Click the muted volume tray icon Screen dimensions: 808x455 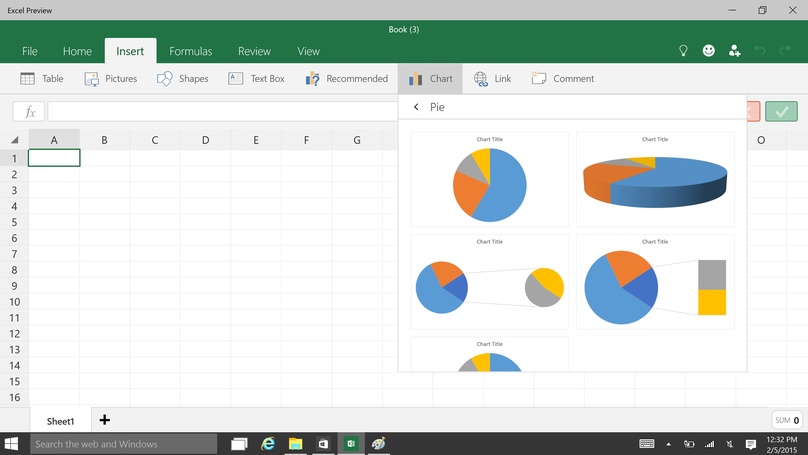(x=730, y=444)
